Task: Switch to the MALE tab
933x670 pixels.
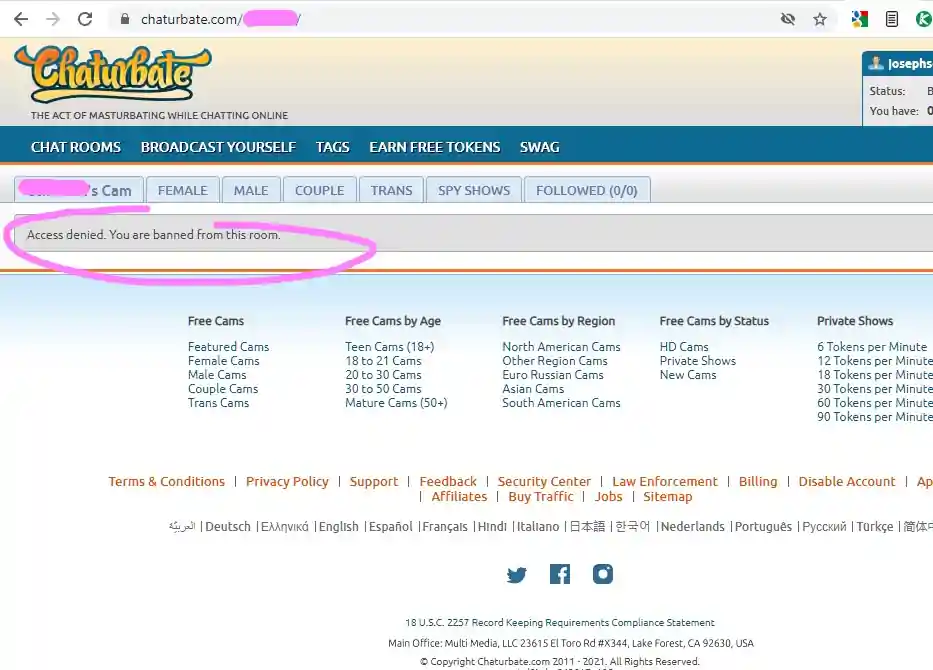Action: point(251,190)
